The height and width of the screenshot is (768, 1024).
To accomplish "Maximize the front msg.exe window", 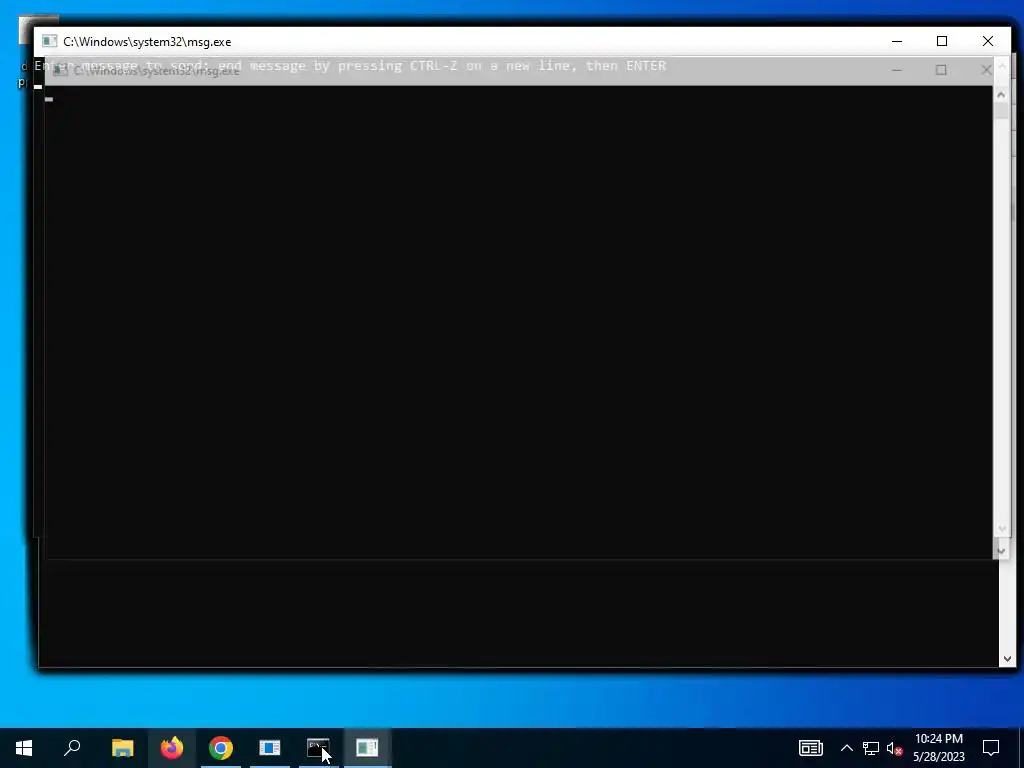I will pyautogui.click(x=942, y=41).
